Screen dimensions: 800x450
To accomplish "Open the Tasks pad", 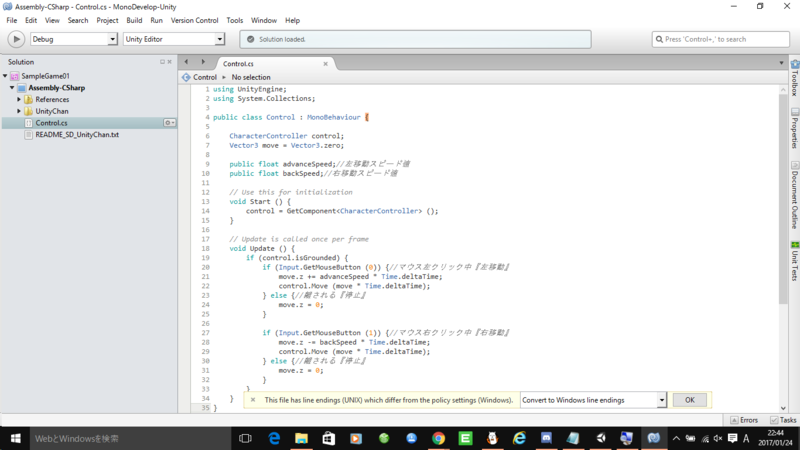I will coord(783,420).
